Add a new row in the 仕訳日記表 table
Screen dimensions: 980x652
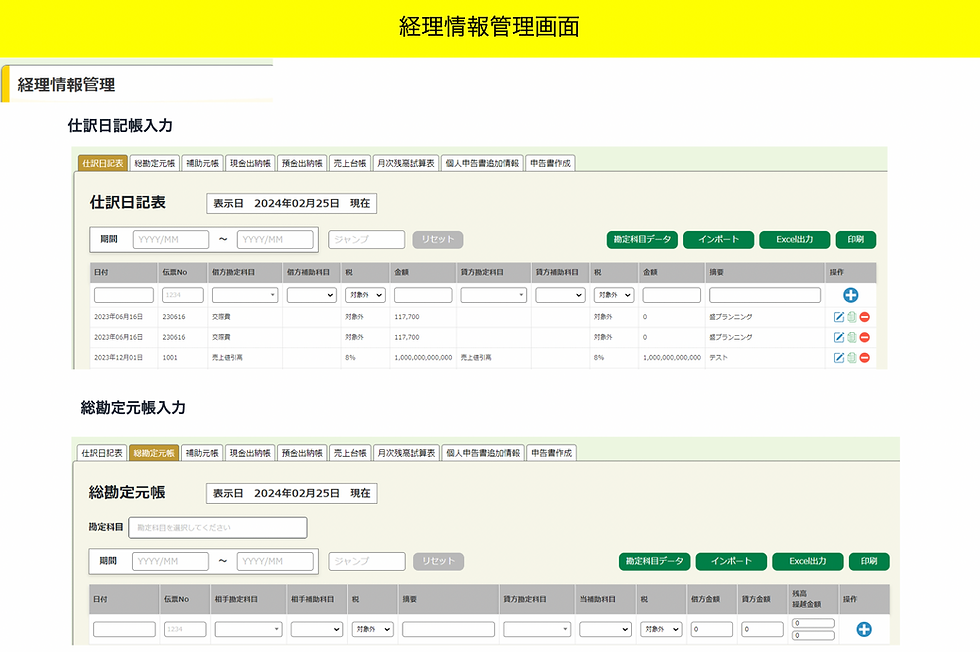point(850,295)
